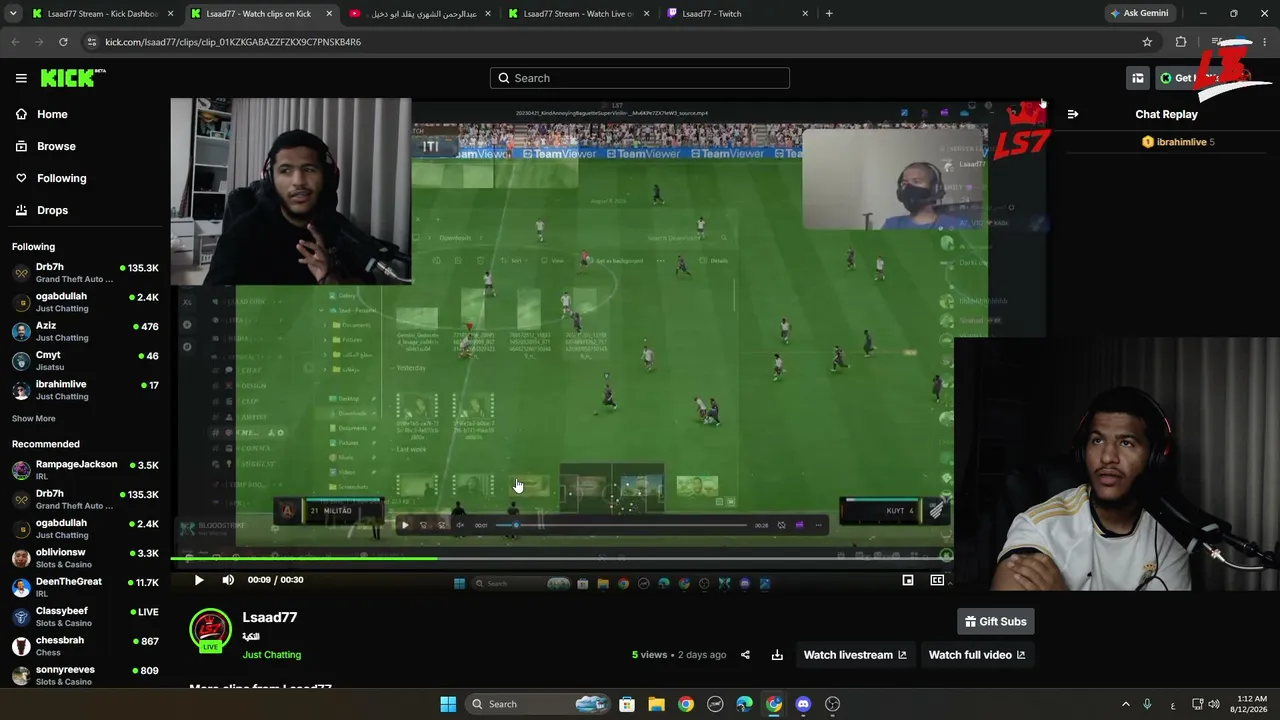Open the Windows Start menu
This screenshot has width=1280, height=720.
(448, 704)
